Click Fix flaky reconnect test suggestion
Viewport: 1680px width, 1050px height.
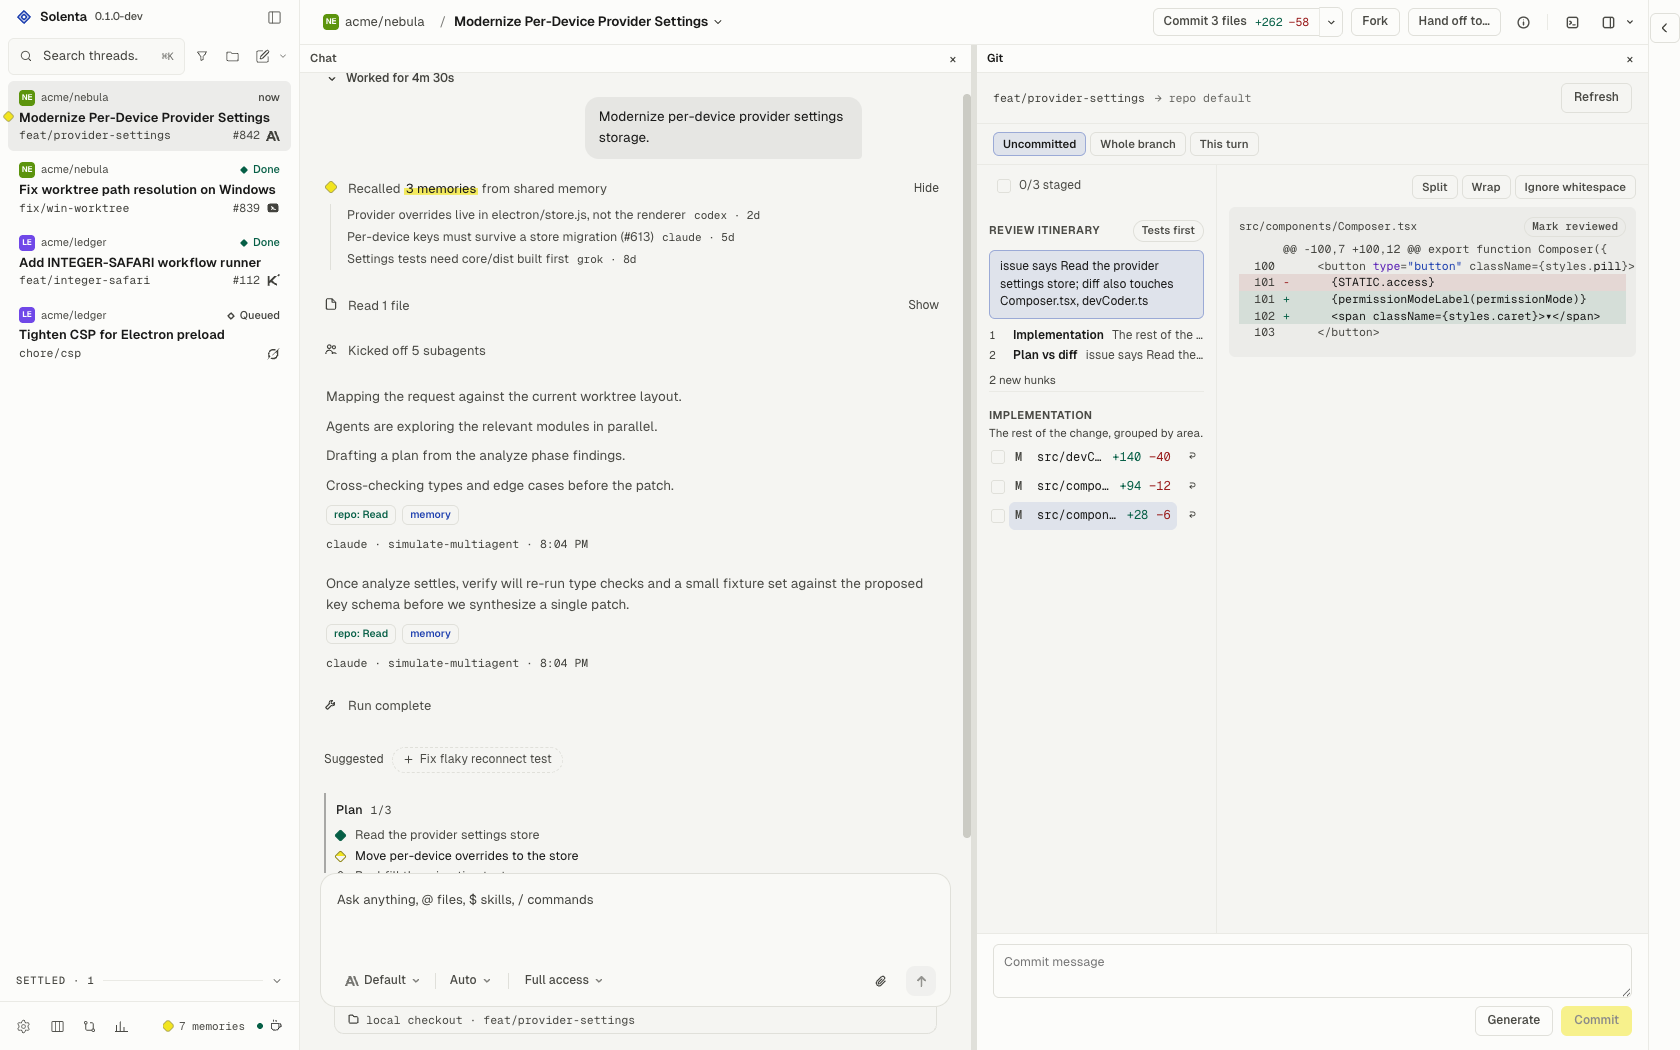click(x=477, y=759)
